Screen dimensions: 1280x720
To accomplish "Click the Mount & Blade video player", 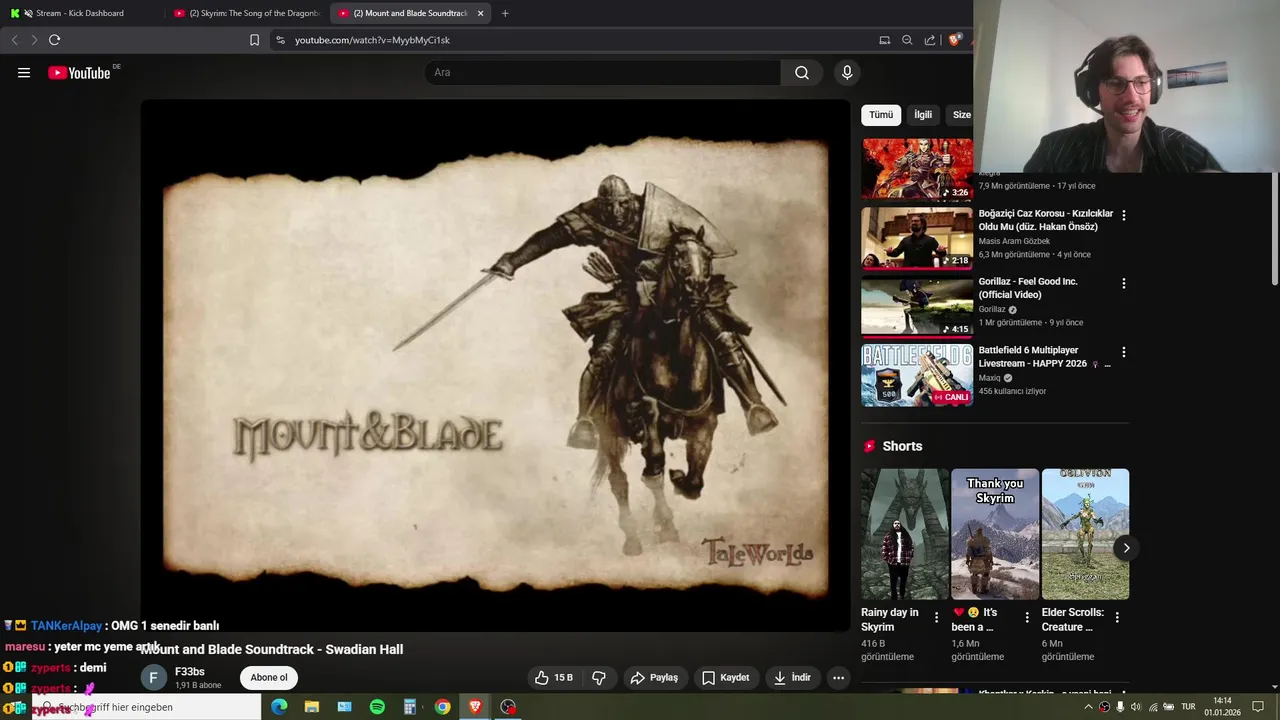I will (x=495, y=365).
